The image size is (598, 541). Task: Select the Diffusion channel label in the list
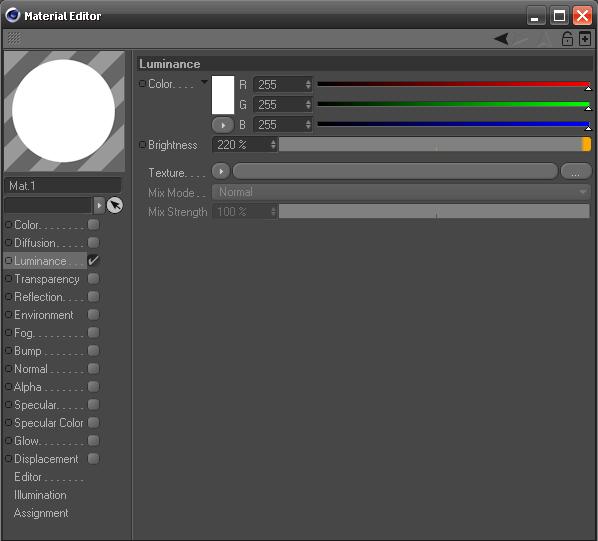35,243
